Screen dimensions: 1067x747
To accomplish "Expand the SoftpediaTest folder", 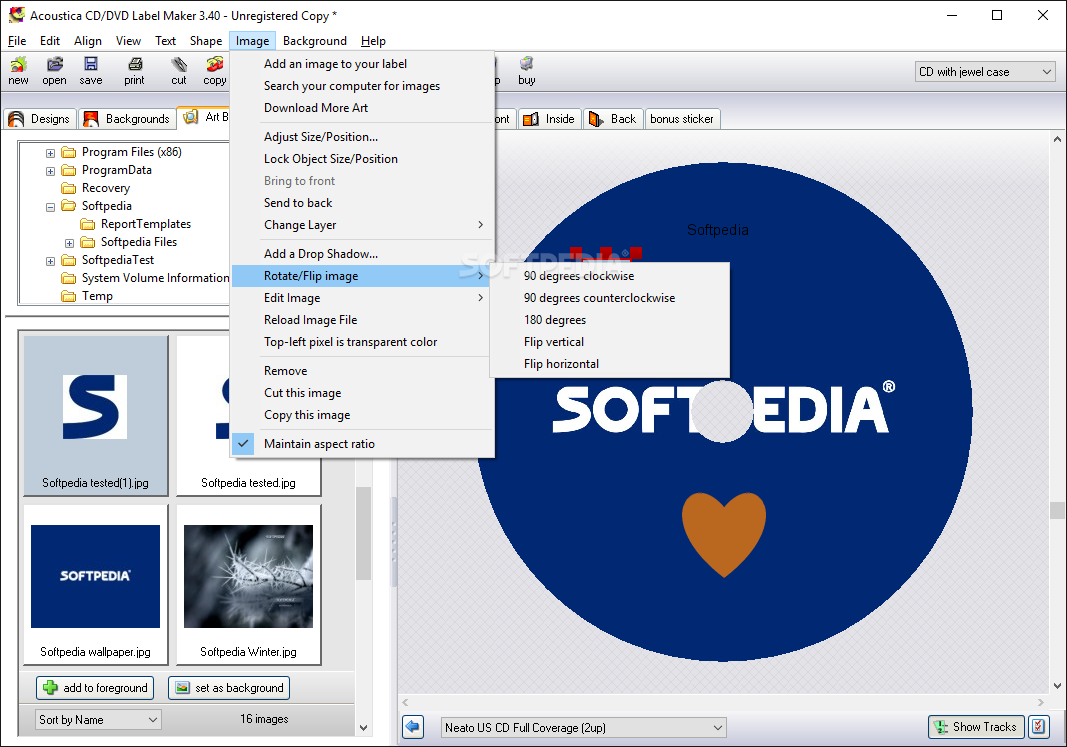I will pyautogui.click(x=50, y=261).
